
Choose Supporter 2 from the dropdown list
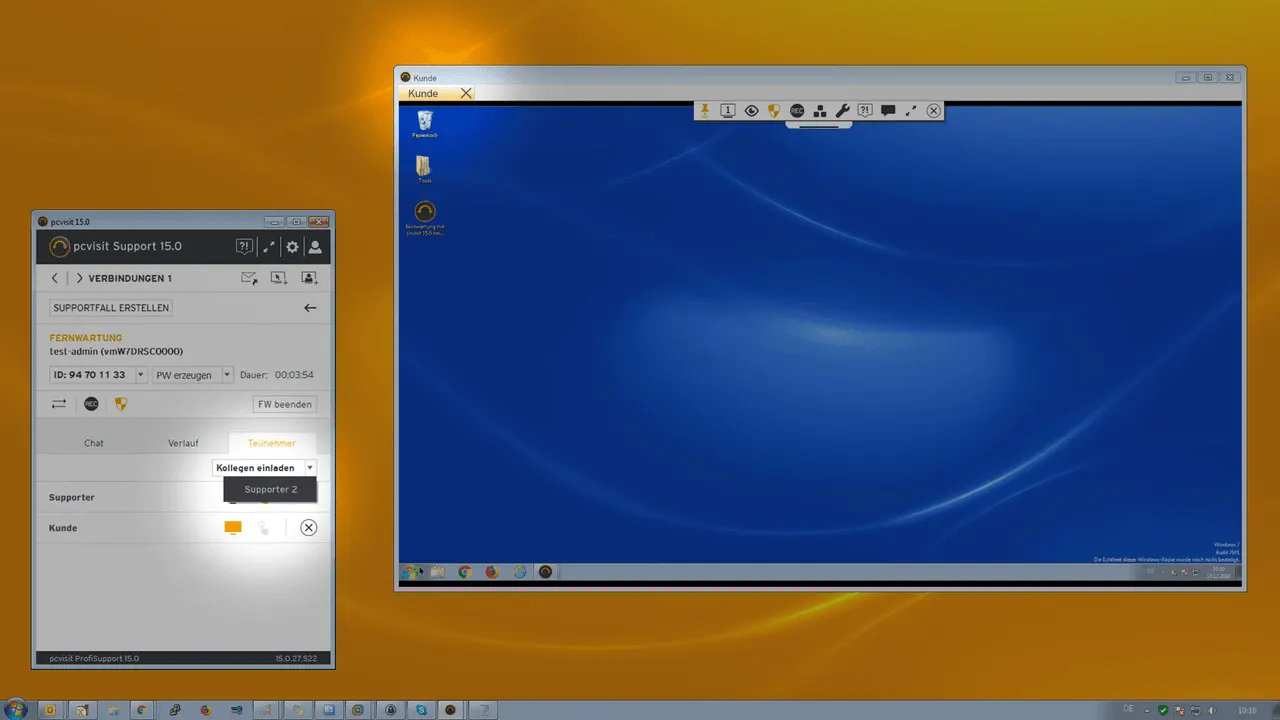tap(270, 489)
